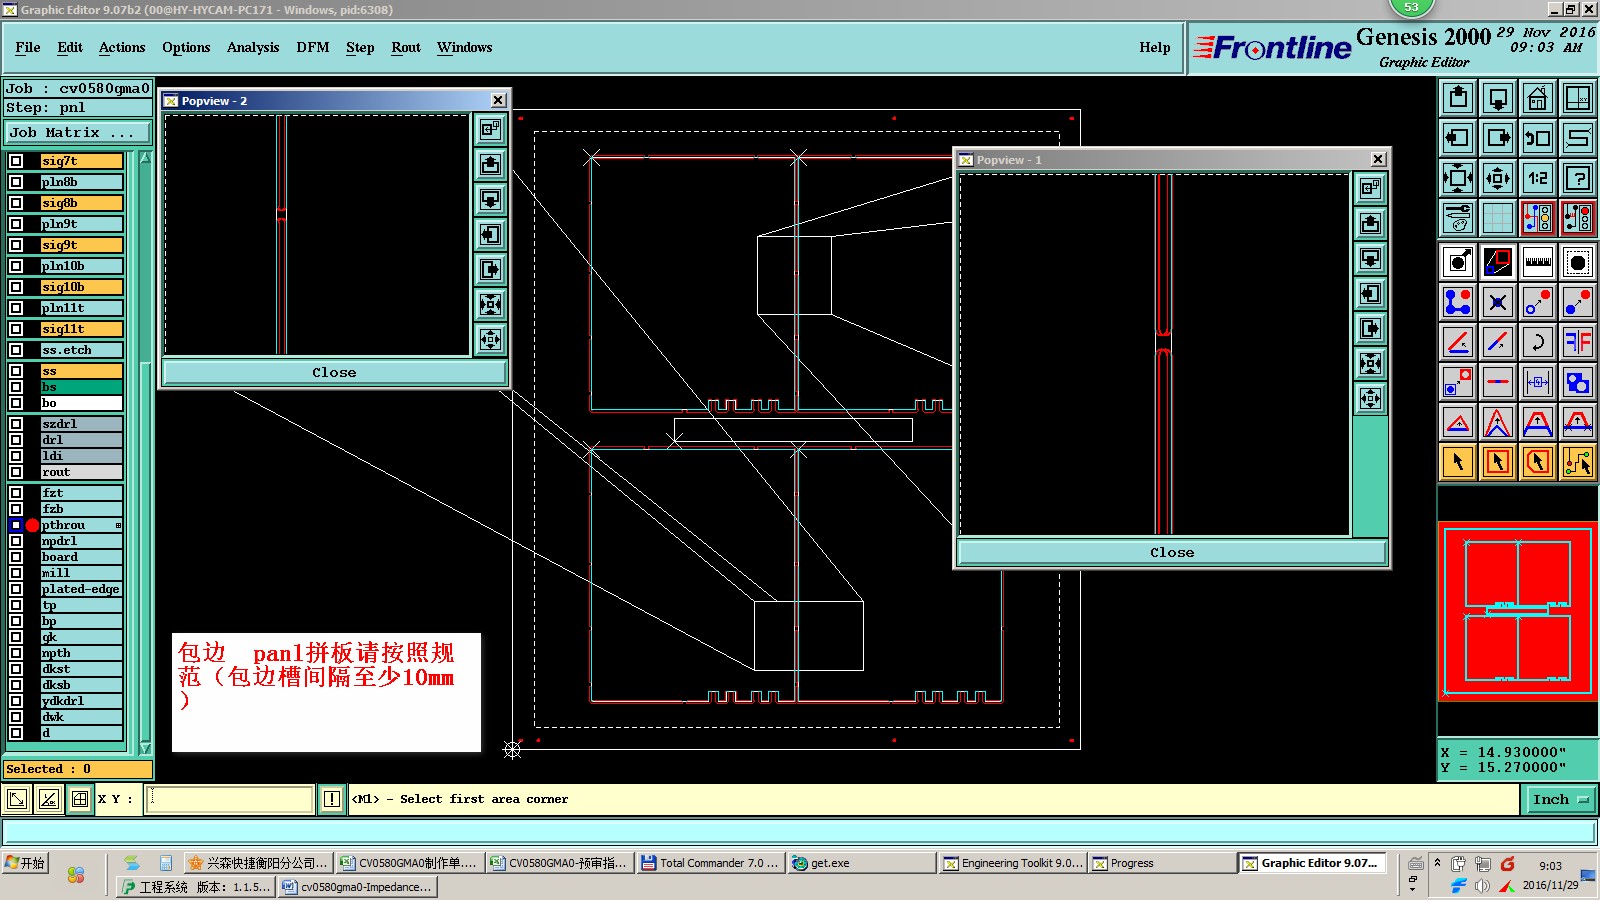The width and height of the screenshot is (1600, 900).
Task: Toggle visibility checkbox for pln8b layer
Action: pos(16,182)
